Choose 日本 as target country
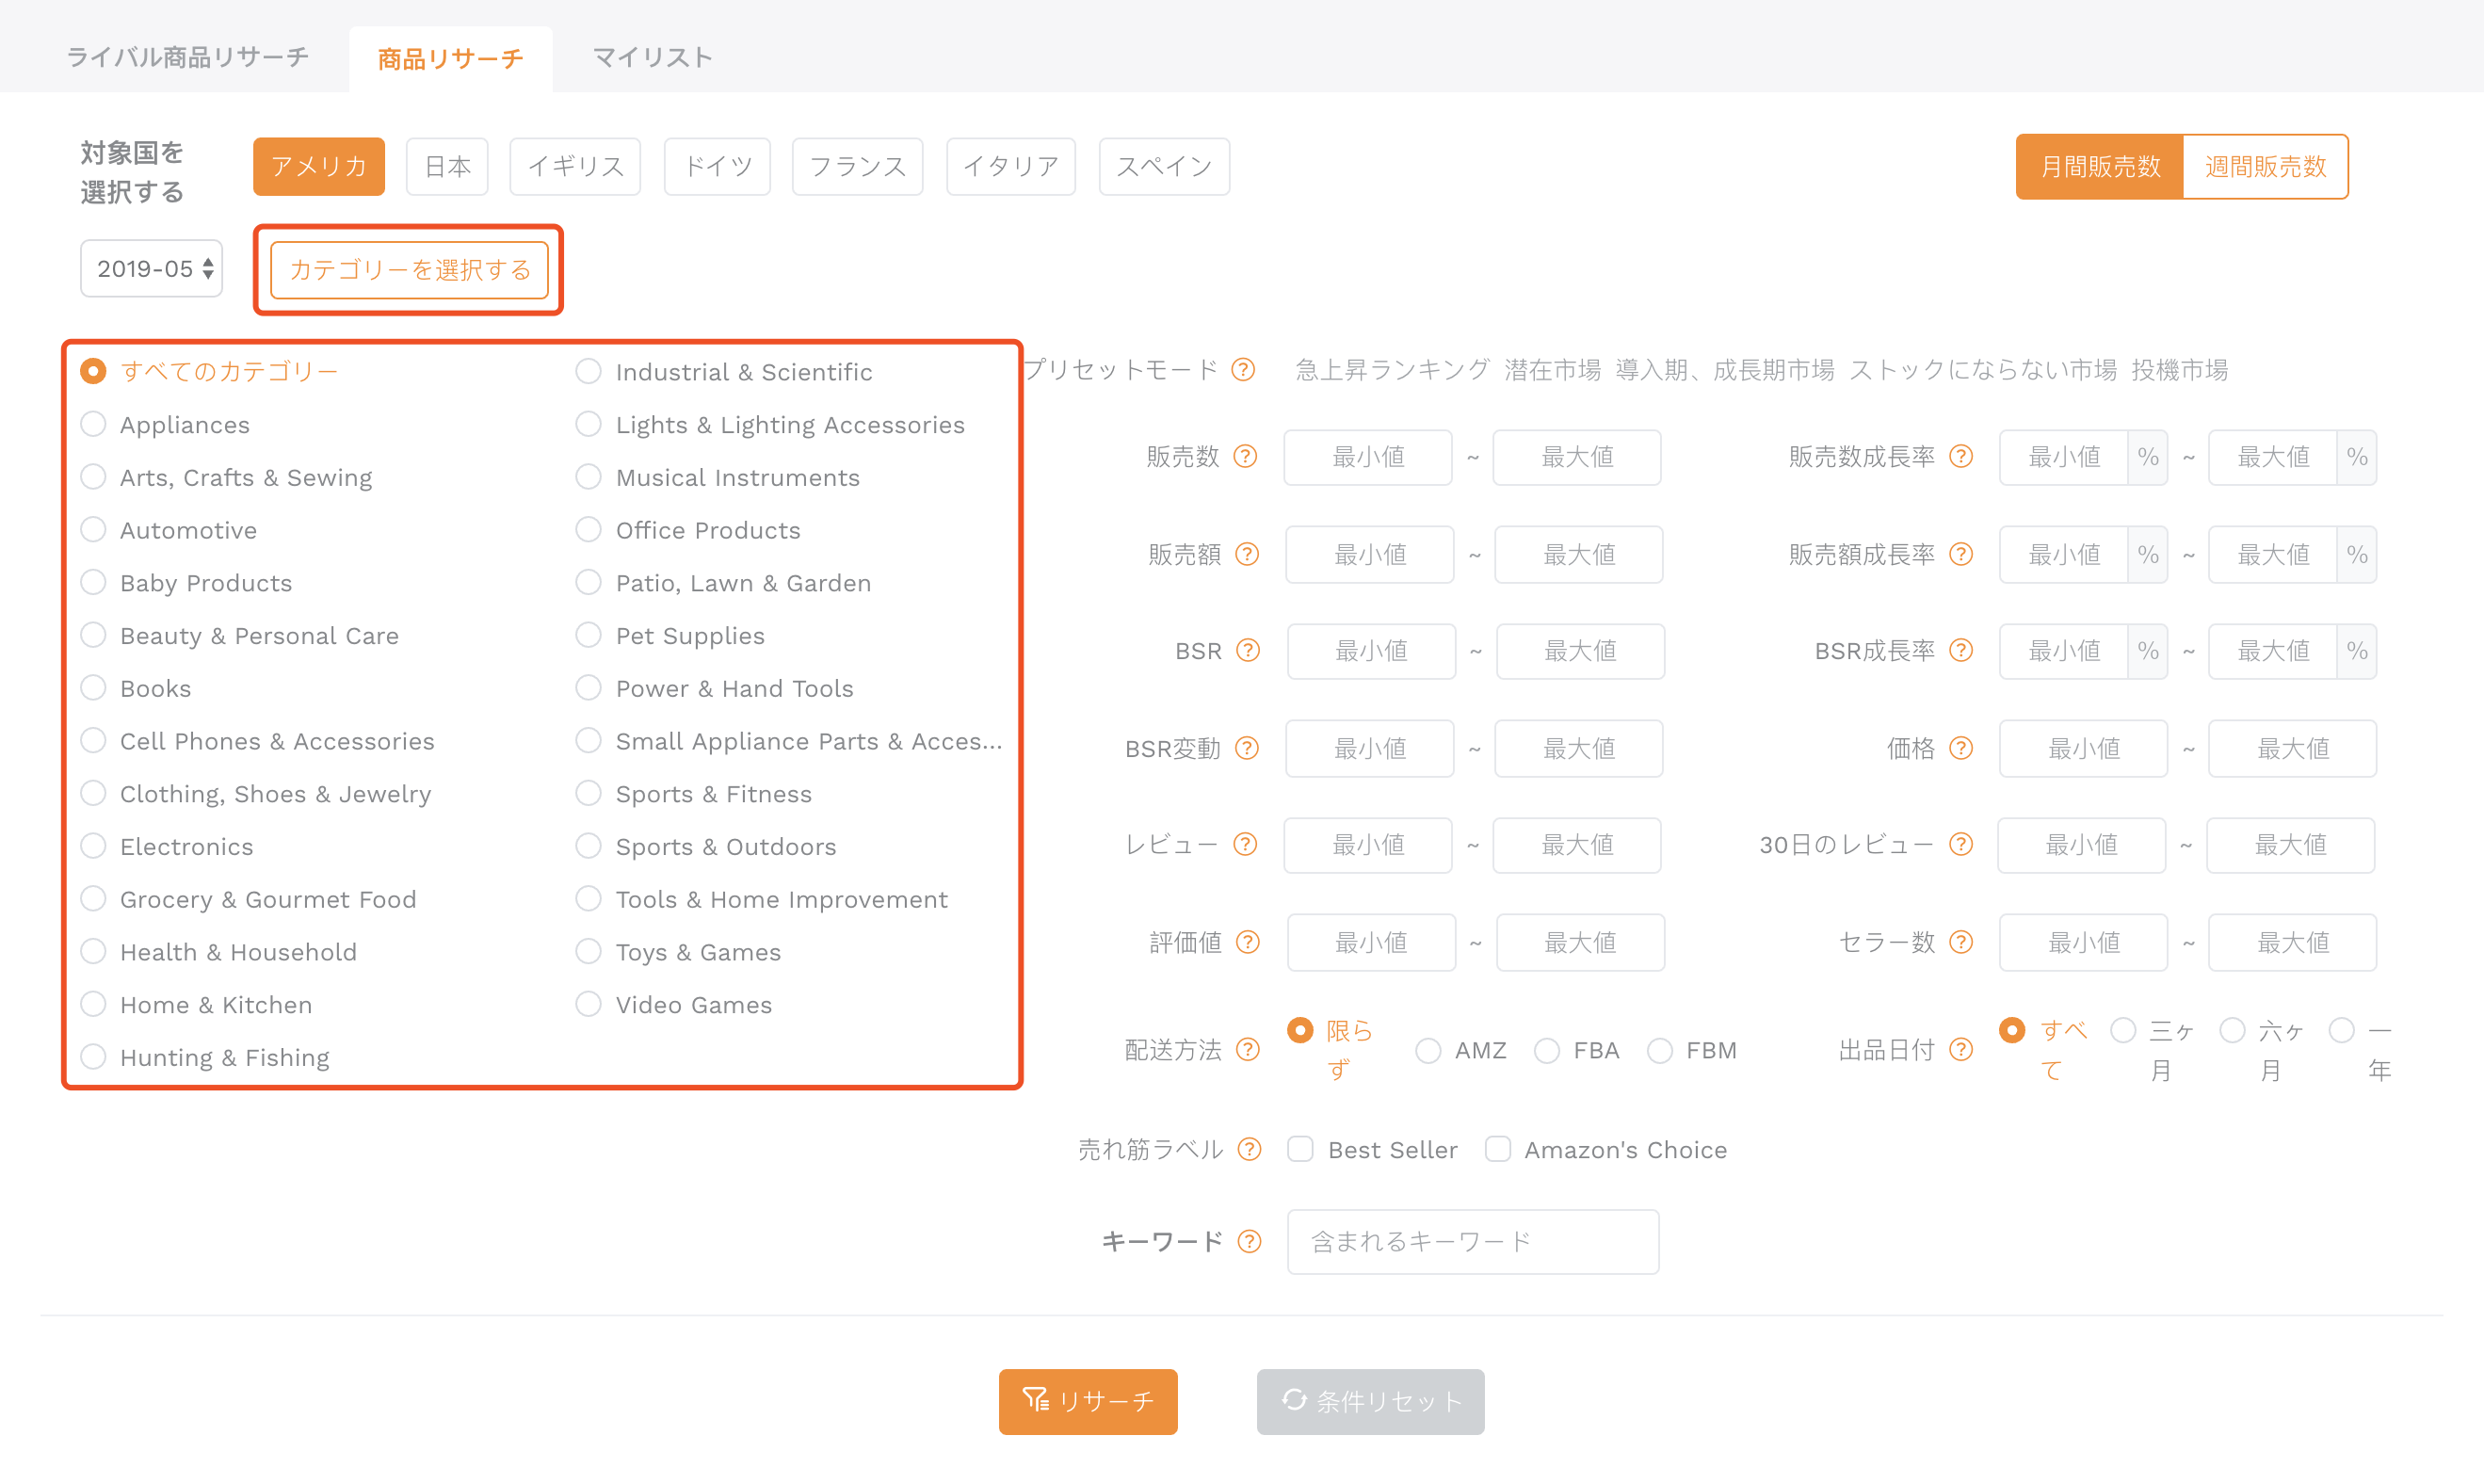The height and width of the screenshot is (1484, 2484). coord(447,167)
